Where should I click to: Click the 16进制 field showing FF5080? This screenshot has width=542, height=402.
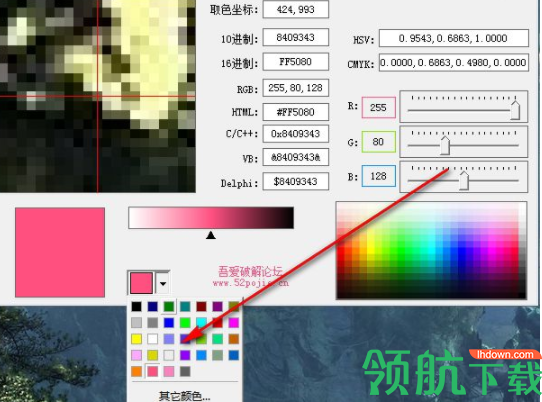tap(296, 62)
